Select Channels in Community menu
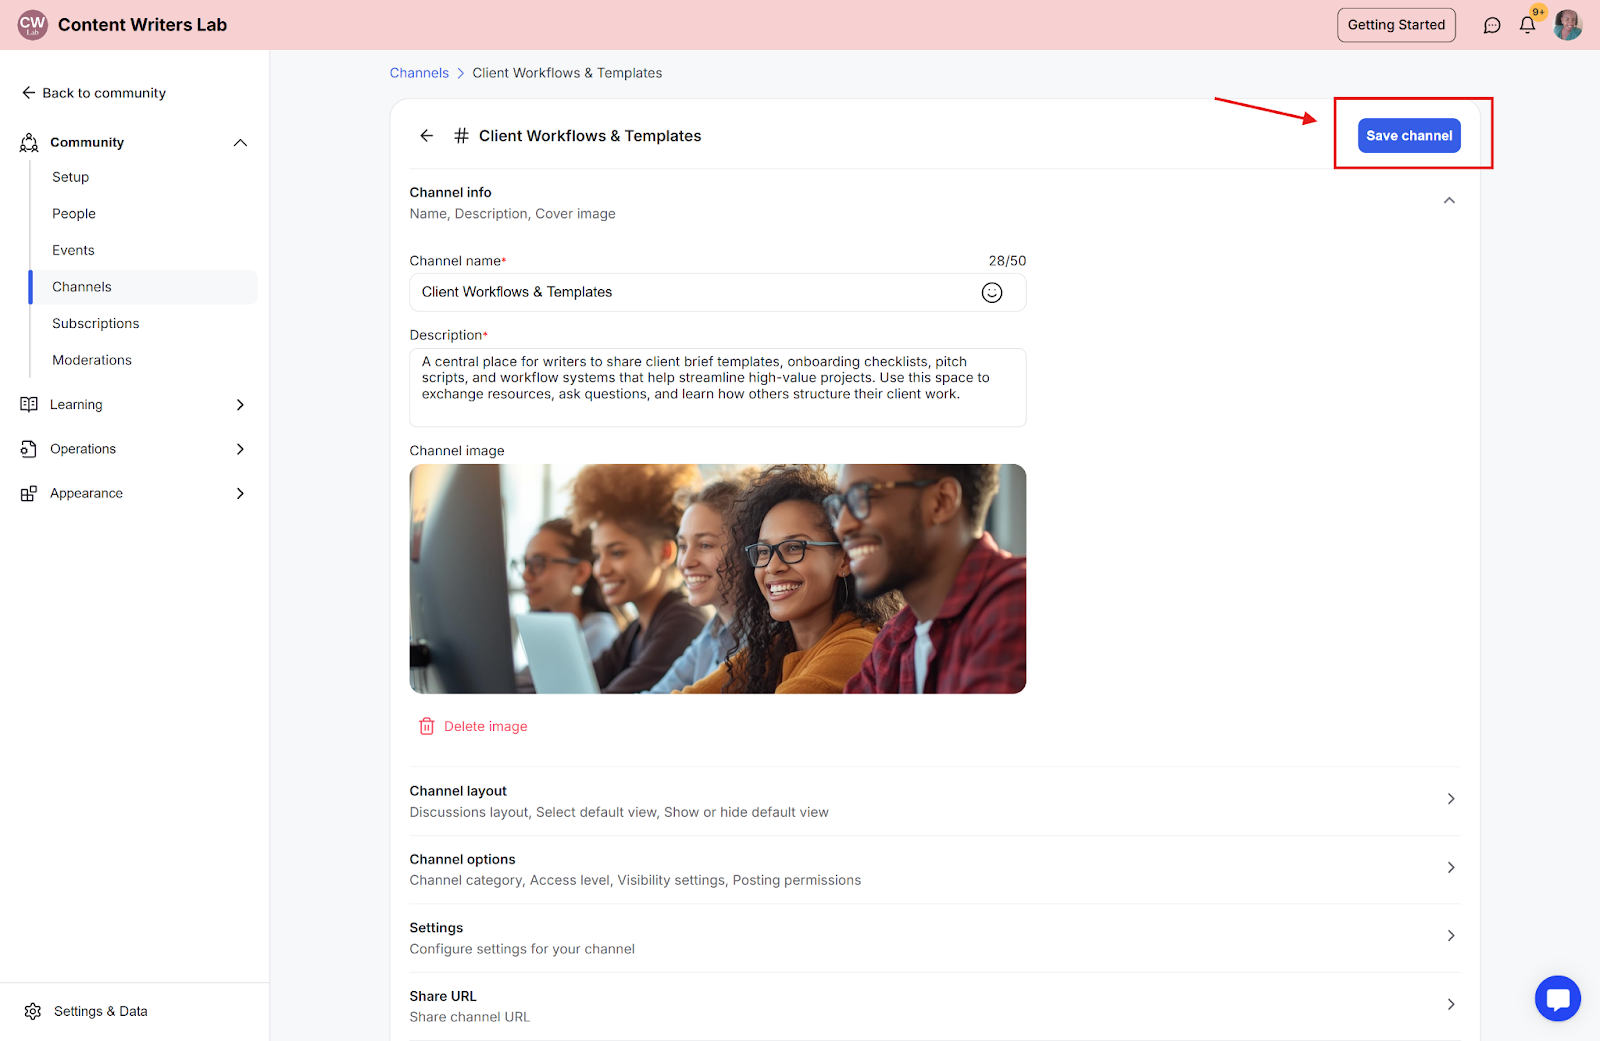This screenshot has height=1041, width=1600. click(143, 287)
